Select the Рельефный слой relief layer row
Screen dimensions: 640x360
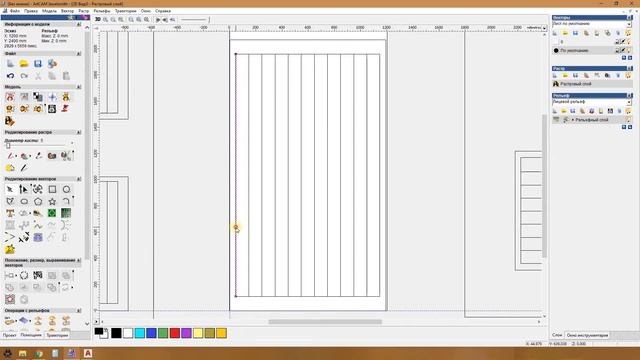(592, 120)
